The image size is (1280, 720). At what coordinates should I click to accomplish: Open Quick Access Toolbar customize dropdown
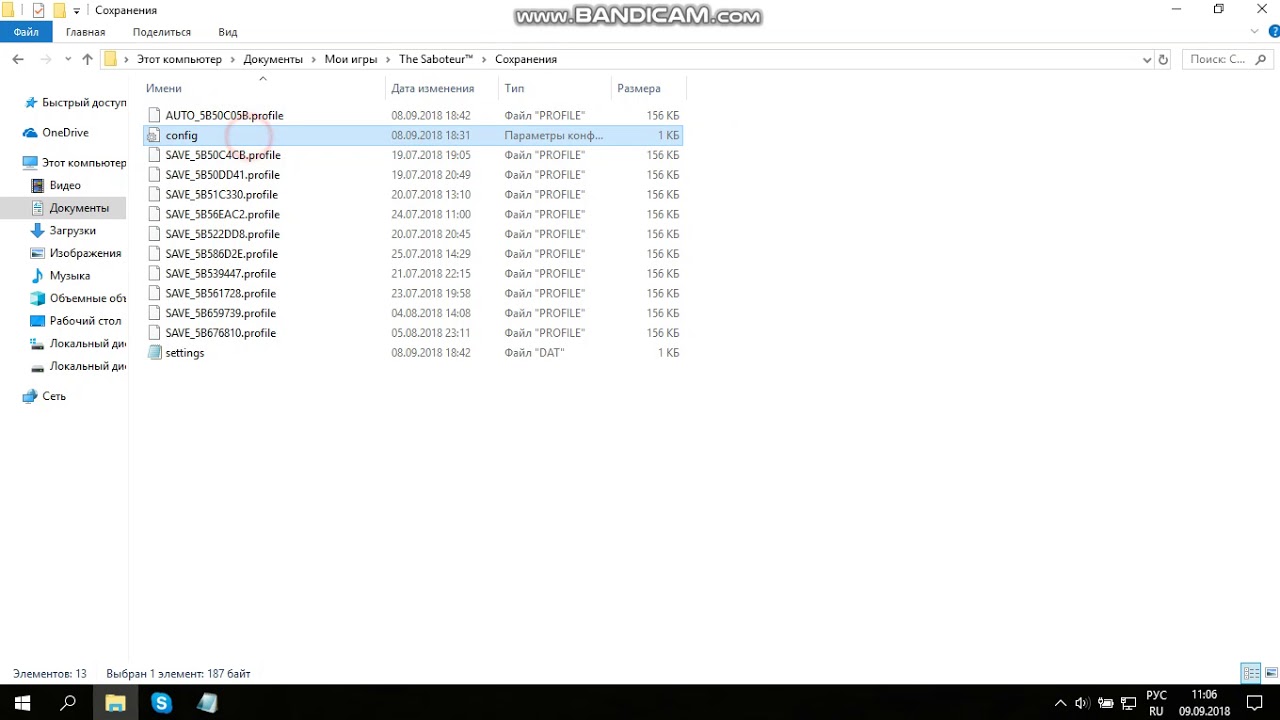[76, 11]
